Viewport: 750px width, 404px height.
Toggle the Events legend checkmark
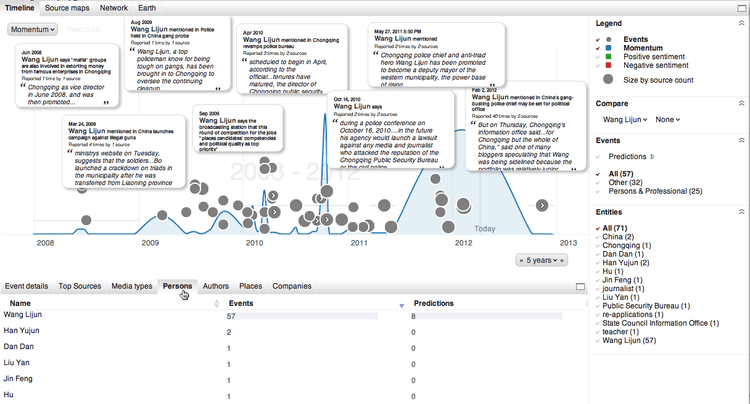coord(598,38)
